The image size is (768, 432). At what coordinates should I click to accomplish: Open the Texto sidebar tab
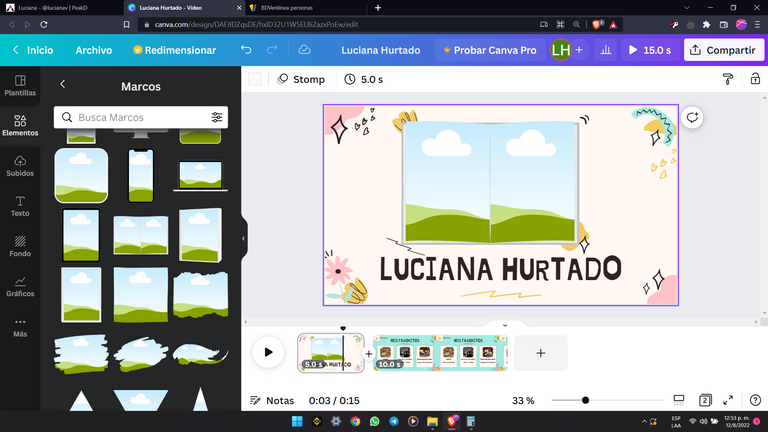(x=20, y=206)
